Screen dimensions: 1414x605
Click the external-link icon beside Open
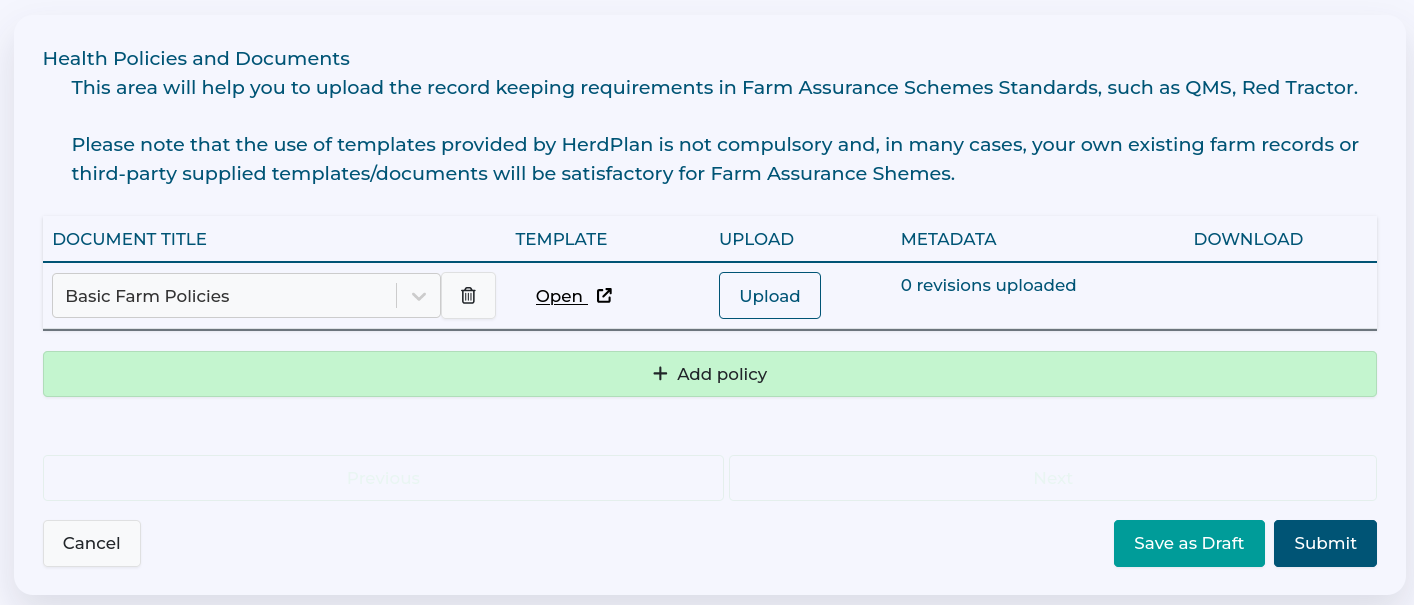(604, 296)
